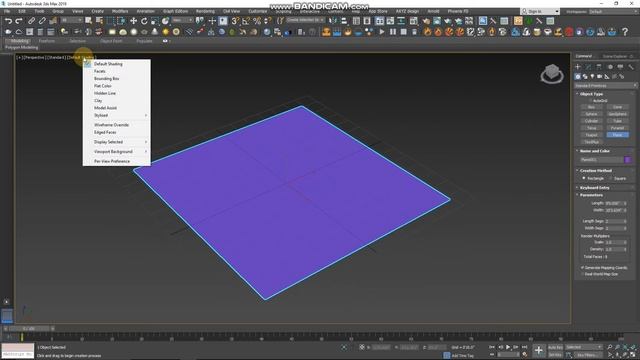Open the Stylized submenu
This screenshot has width=640, height=360.
116,116
